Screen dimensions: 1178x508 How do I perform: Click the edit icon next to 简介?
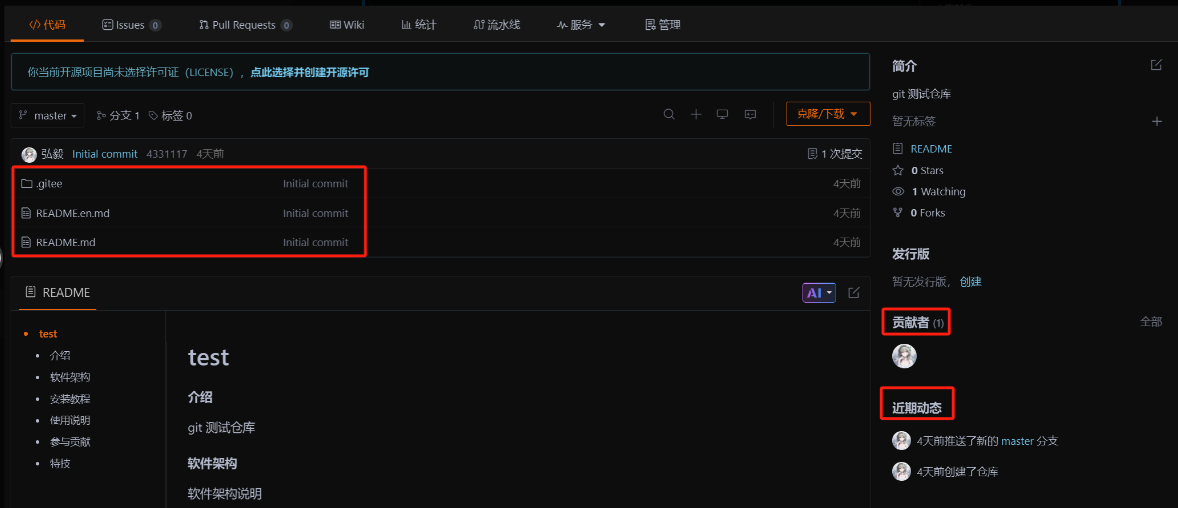pos(1156,65)
